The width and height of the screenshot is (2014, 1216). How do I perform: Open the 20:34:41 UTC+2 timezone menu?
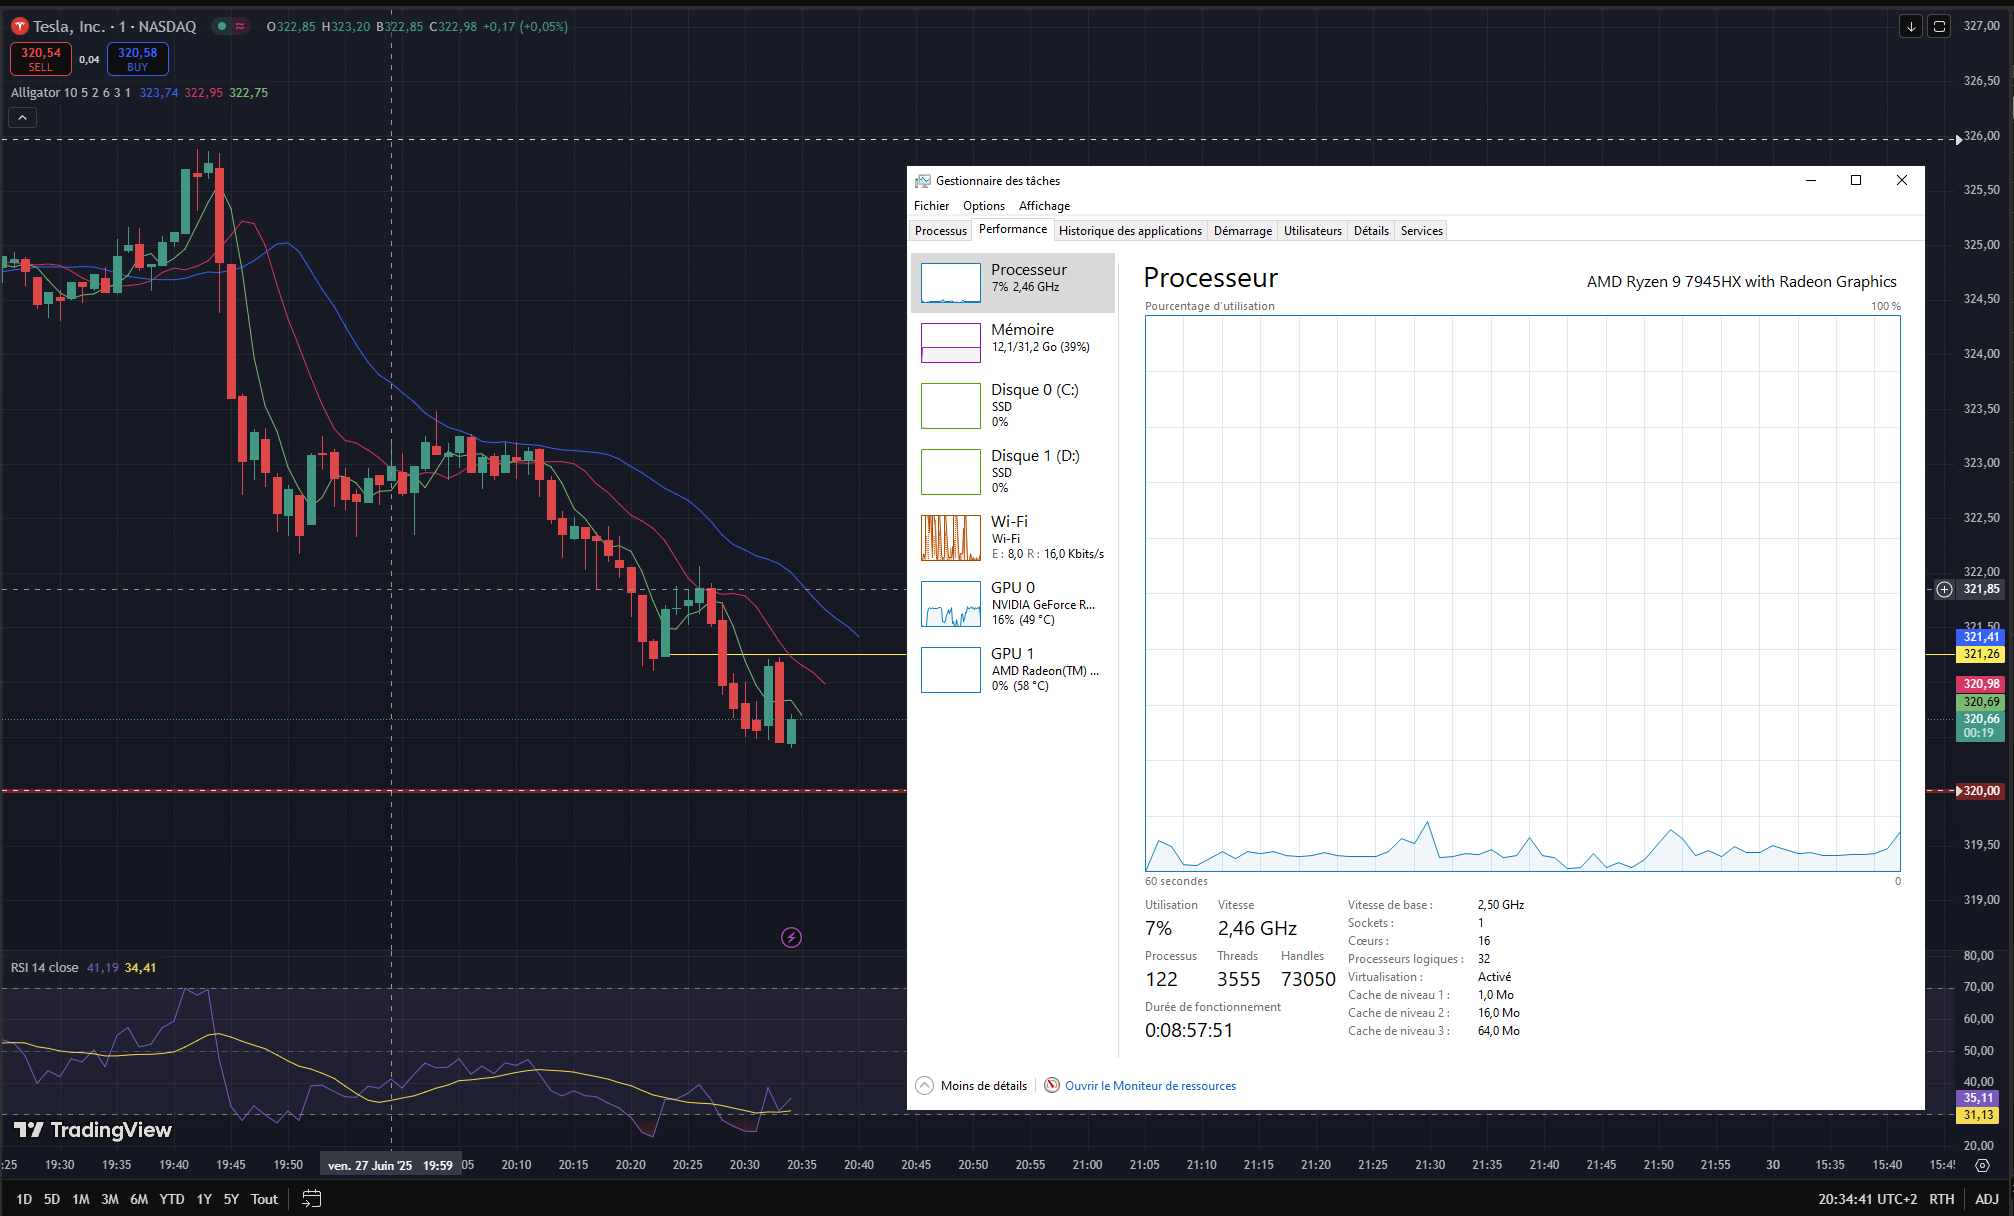click(x=1867, y=1199)
